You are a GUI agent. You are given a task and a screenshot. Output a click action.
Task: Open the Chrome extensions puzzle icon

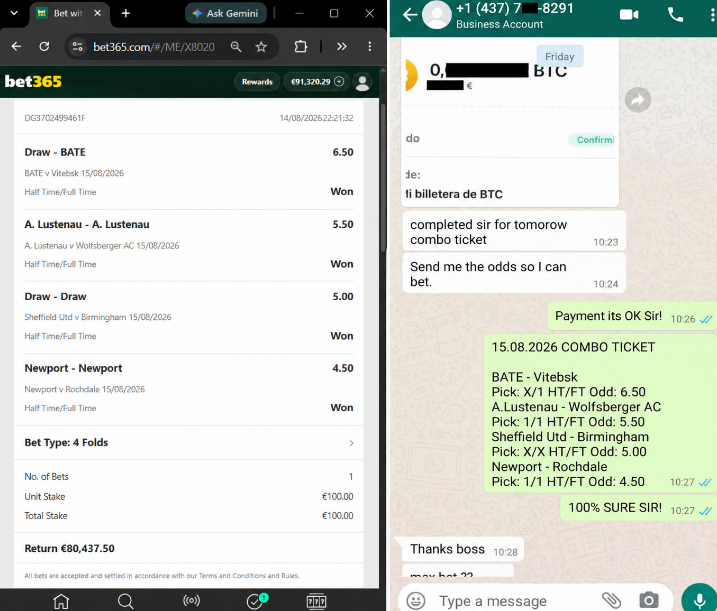click(300, 46)
